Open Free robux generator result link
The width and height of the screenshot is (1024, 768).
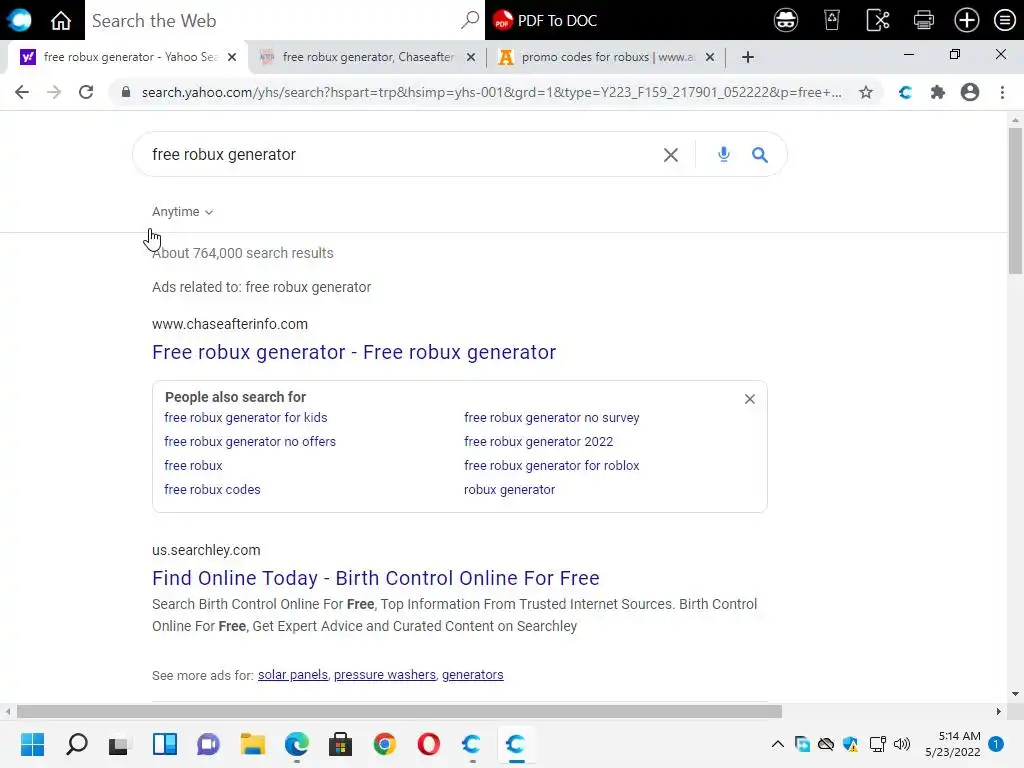[x=354, y=352]
